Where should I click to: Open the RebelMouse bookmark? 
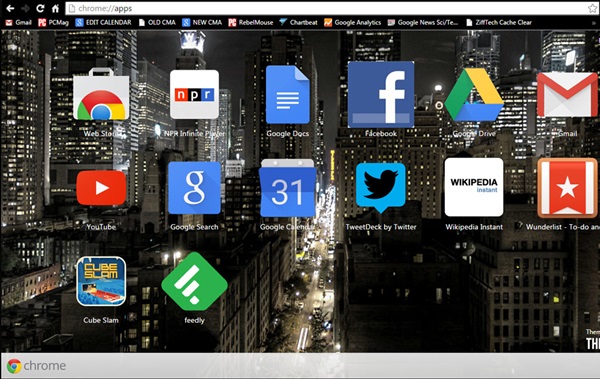click(x=251, y=22)
